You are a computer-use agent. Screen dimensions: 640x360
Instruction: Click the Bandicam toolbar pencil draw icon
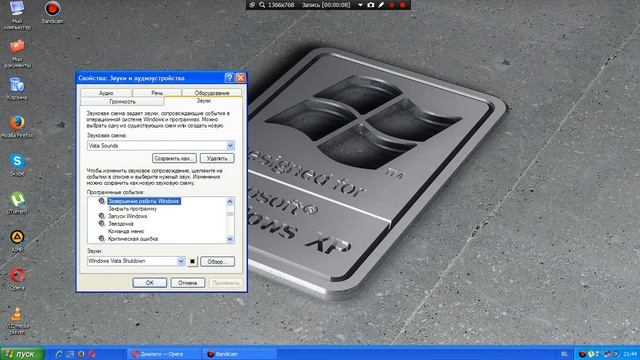point(381,5)
